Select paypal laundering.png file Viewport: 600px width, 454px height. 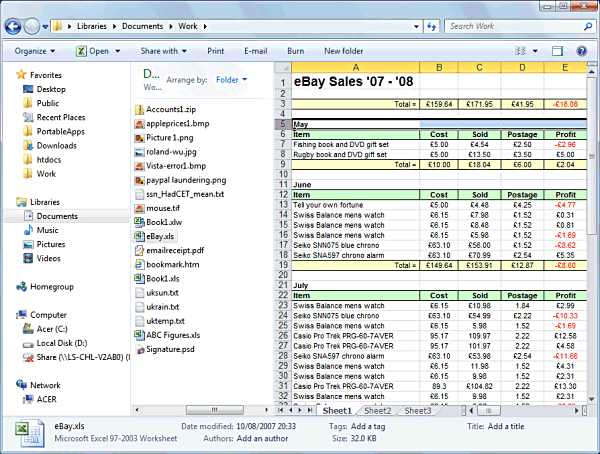pyautogui.click(x=186, y=180)
